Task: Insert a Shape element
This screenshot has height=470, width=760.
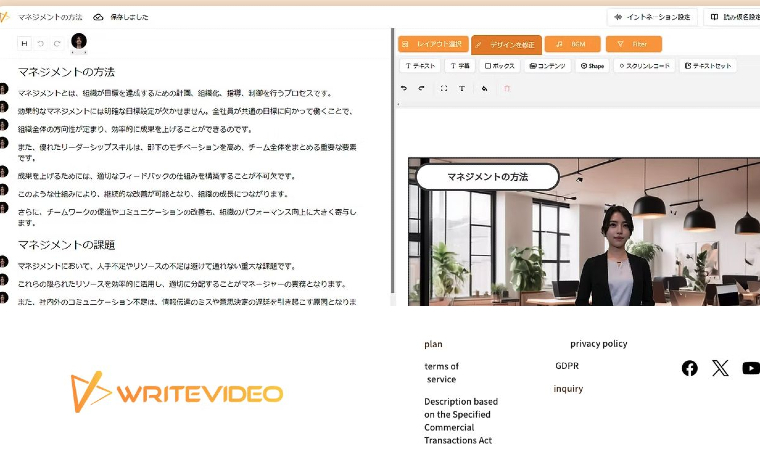Action: click(591, 66)
